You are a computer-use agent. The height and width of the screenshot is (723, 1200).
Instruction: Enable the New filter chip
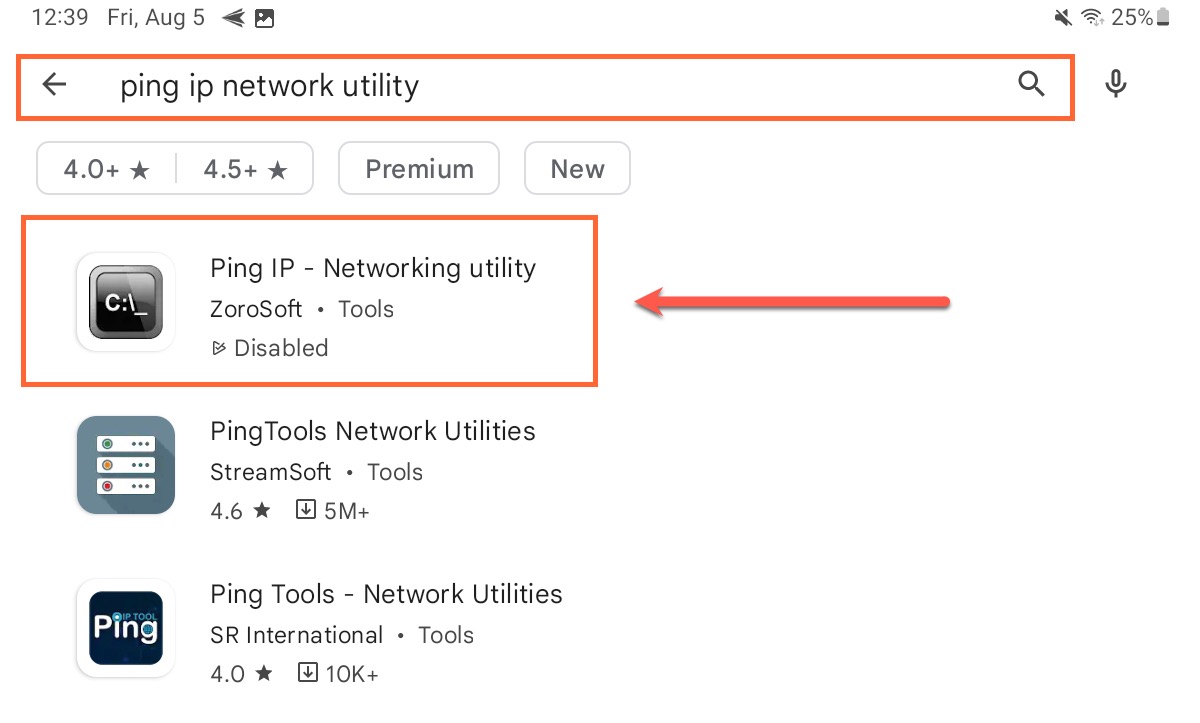pos(577,169)
